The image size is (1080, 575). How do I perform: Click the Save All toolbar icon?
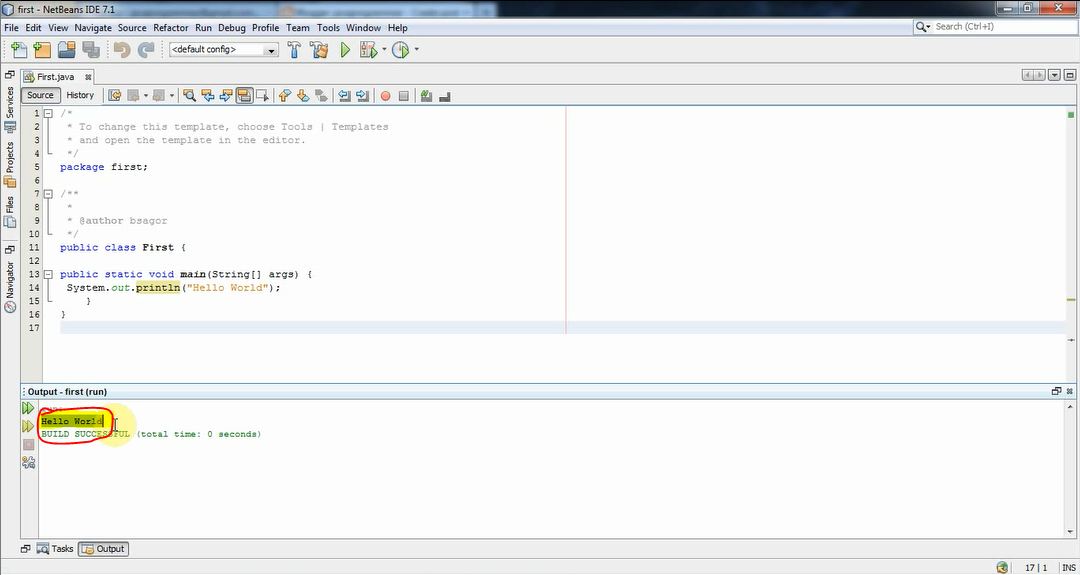(x=91, y=50)
